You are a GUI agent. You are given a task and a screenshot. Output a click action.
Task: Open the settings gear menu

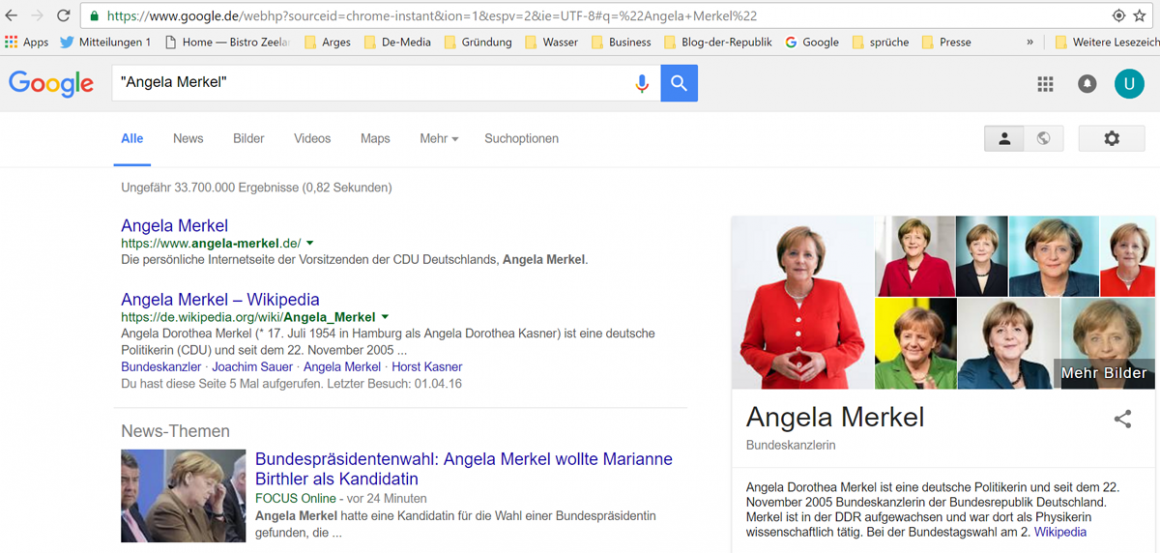click(1111, 139)
